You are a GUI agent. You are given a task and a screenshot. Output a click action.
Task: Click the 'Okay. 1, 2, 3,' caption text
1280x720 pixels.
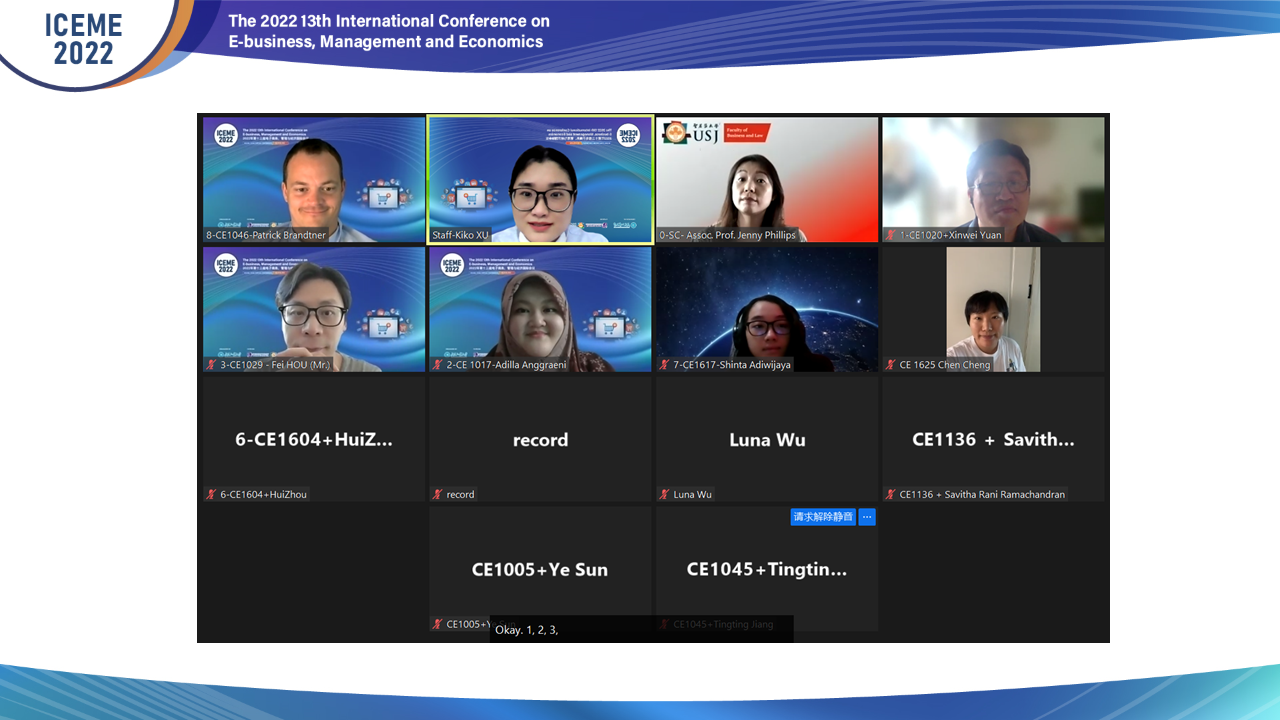coord(527,630)
